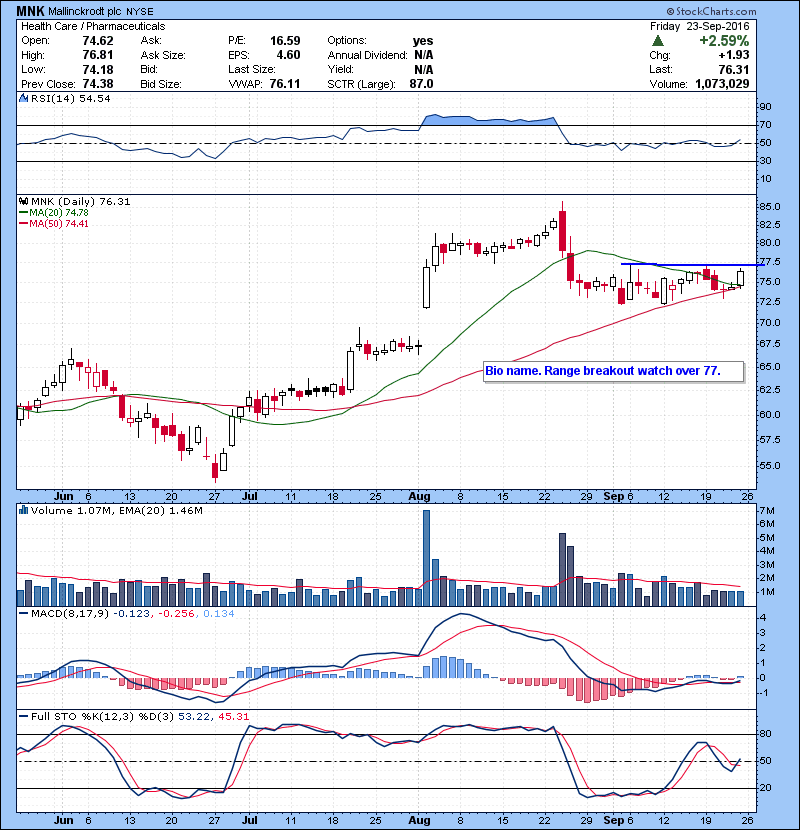Screen dimensions: 800x830
Task: Click the Volume 1.07M, EMA(20) 1.46M label
Action: [x=116, y=510]
